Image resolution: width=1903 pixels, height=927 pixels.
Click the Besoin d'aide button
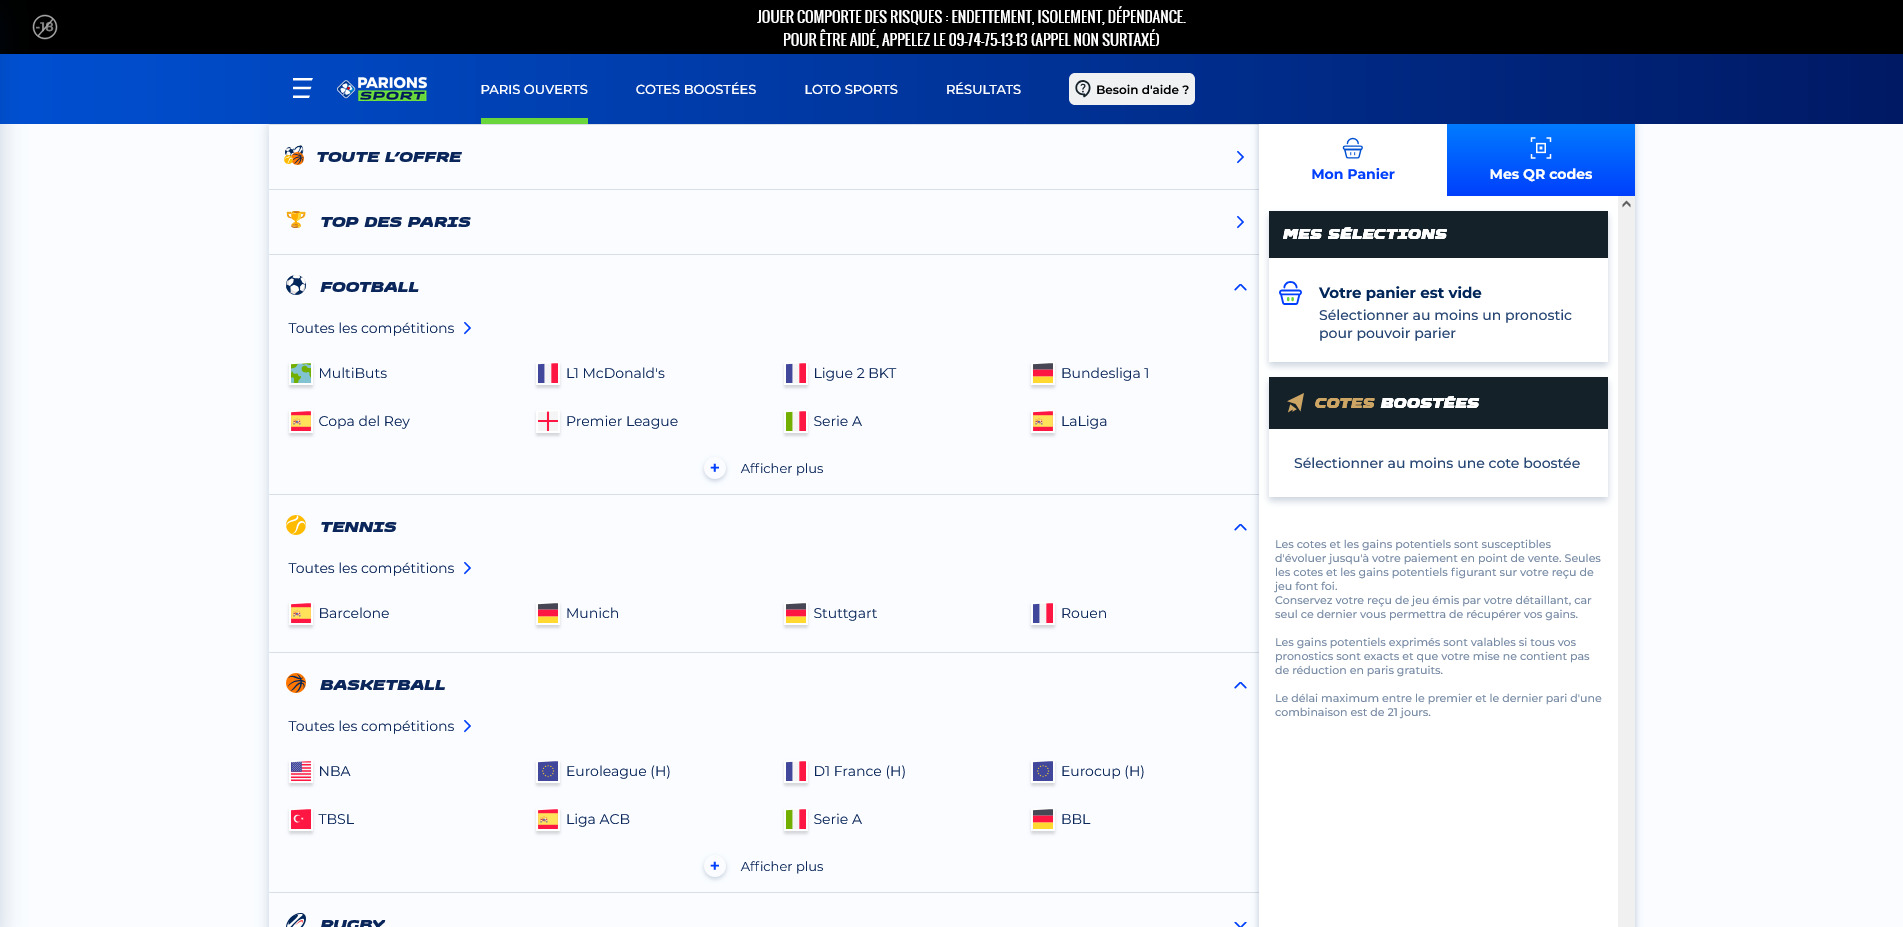pyautogui.click(x=1132, y=89)
